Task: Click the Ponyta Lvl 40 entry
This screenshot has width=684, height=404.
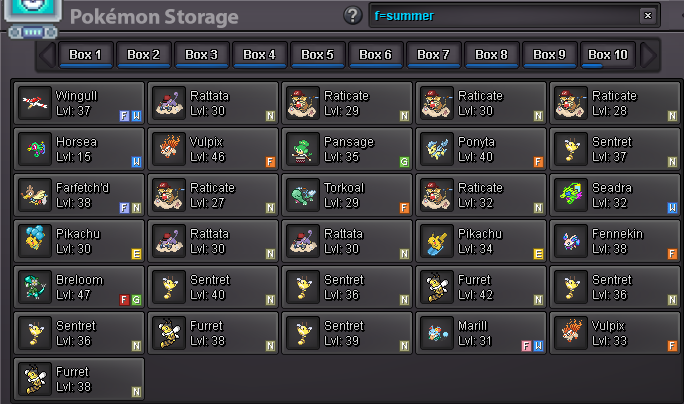Action: click(x=481, y=149)
